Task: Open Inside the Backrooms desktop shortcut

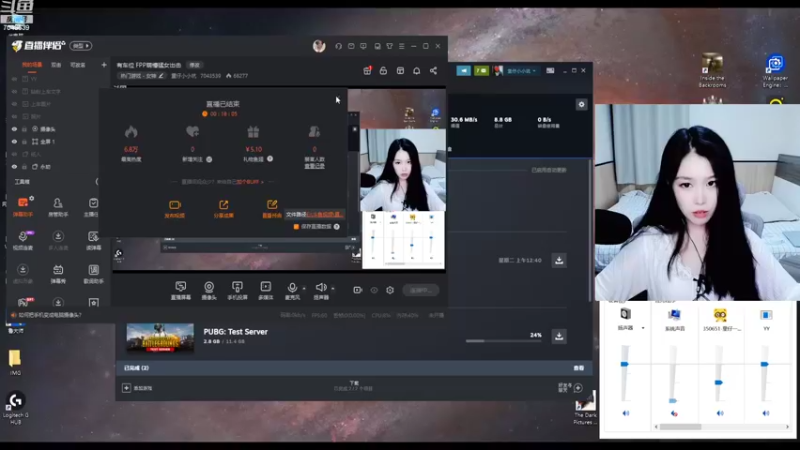Action: [712, 70]
